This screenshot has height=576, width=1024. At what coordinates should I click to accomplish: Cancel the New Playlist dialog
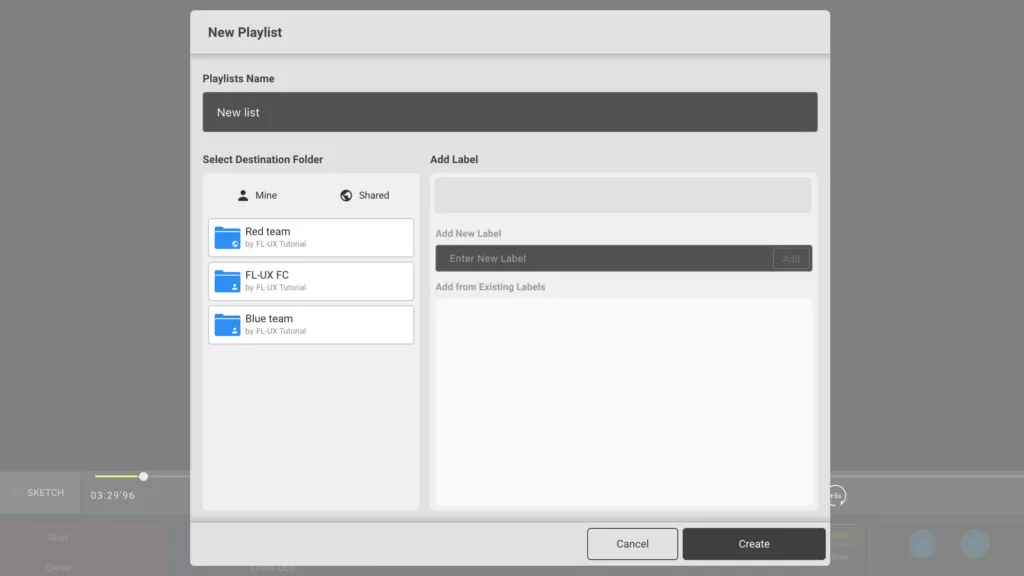[x=632, y=544]
